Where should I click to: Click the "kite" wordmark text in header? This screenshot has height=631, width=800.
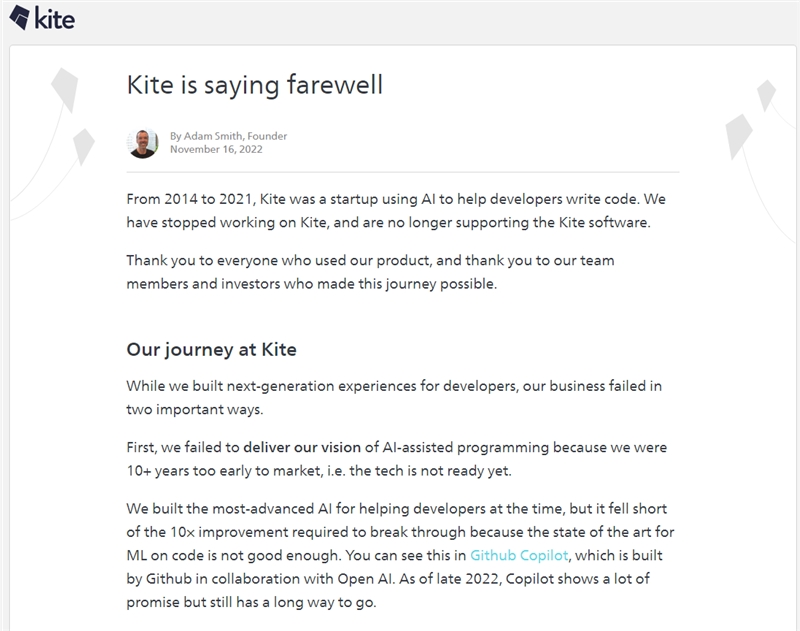point(54,17)
